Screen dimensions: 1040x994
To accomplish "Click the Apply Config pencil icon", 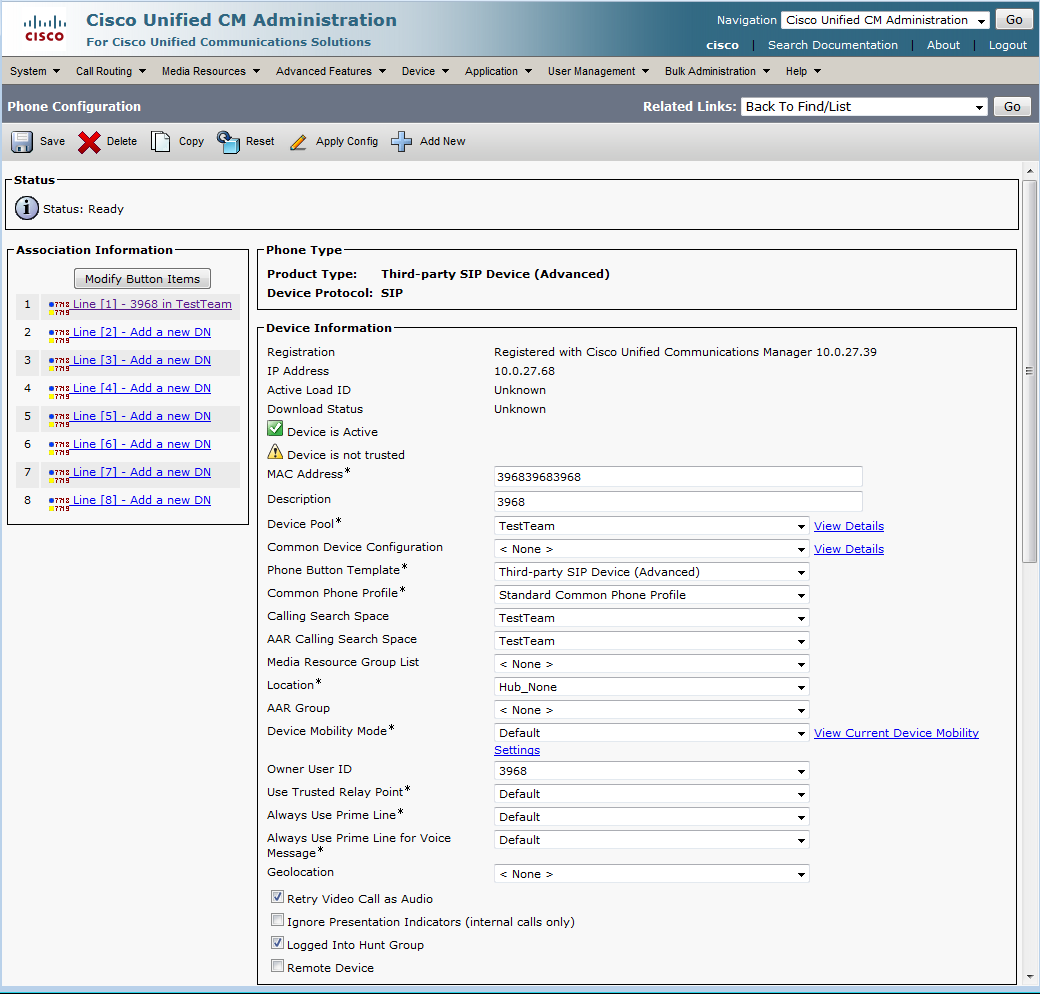I will click(298, 142).
